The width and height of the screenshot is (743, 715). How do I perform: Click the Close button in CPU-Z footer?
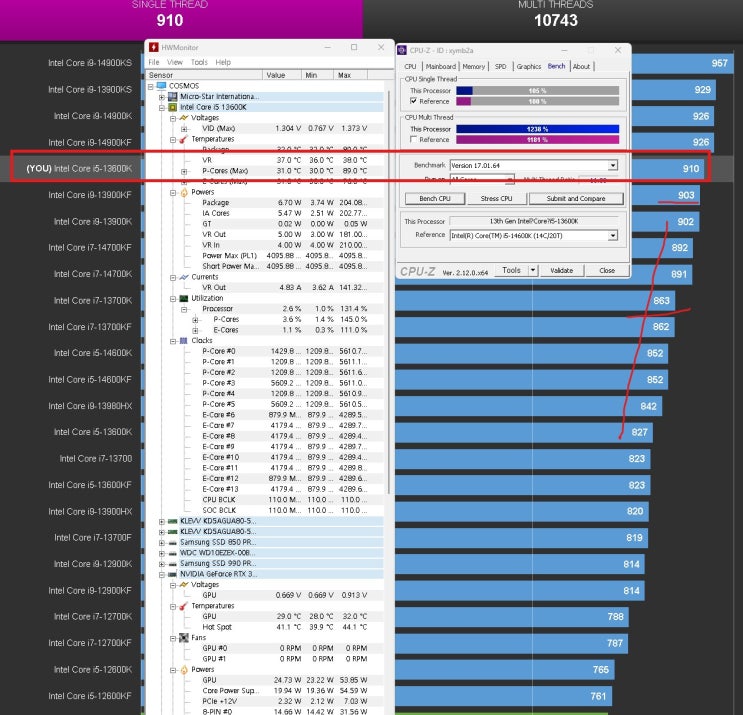607,270
